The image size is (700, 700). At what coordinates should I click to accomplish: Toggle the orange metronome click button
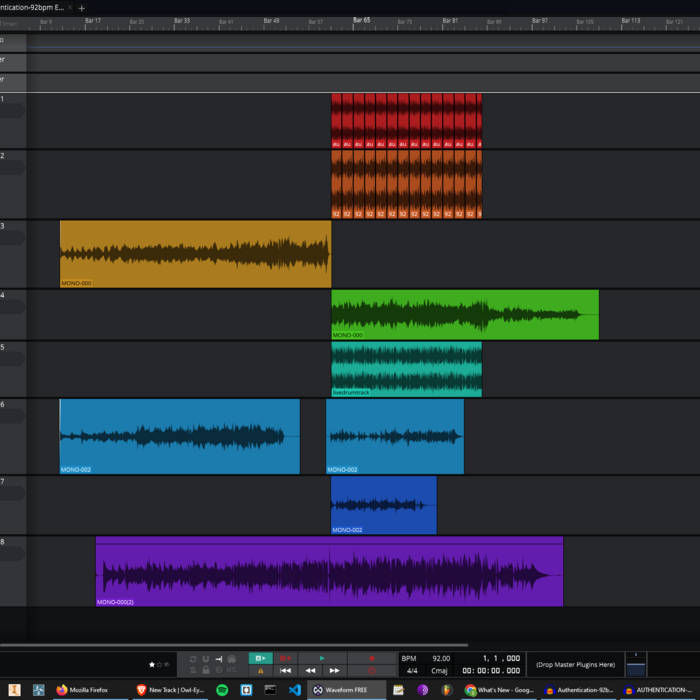pyautogui.click(x=260, y=671)
